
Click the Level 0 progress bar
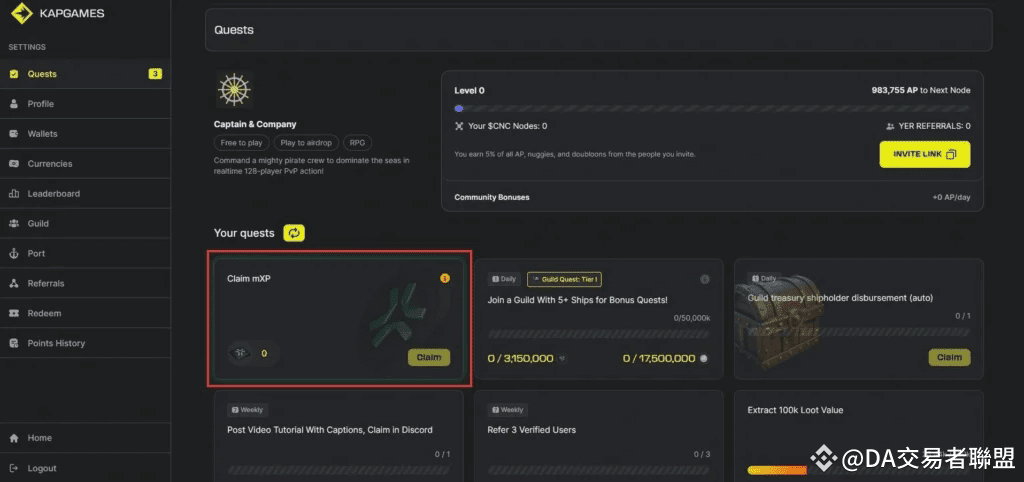712,108
